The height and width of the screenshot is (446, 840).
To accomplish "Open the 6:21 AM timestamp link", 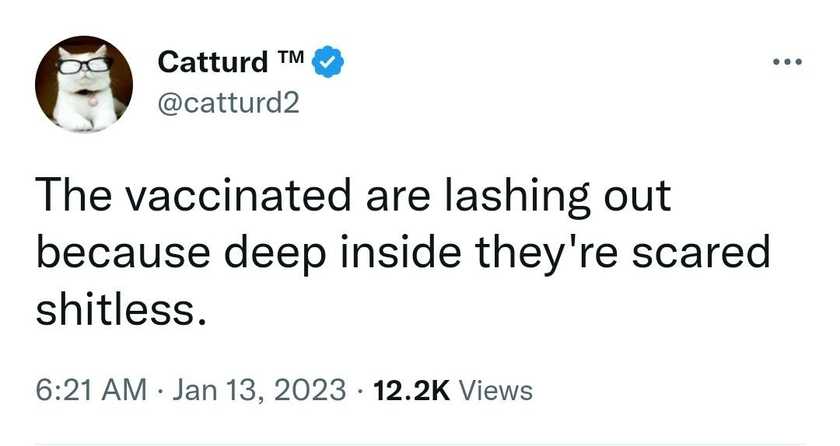I will [x=91, y=390].
